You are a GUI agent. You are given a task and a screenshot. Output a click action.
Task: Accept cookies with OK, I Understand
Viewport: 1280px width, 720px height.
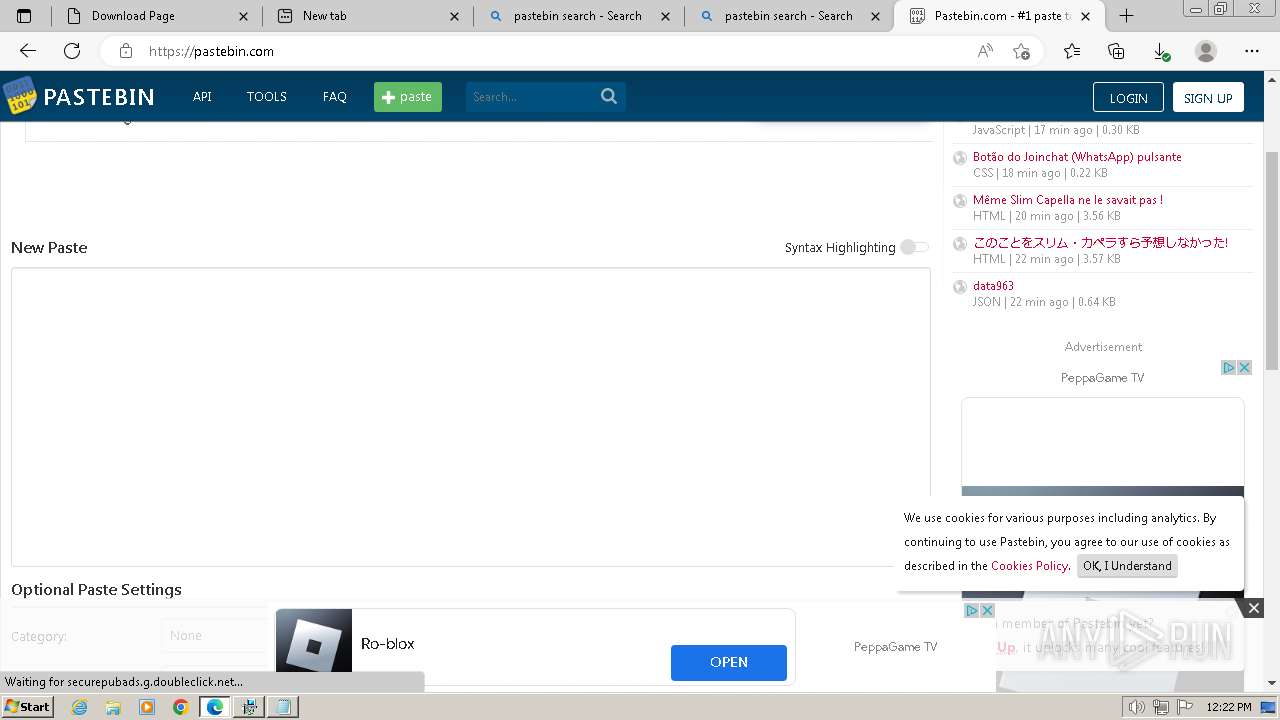[1127, 566]
